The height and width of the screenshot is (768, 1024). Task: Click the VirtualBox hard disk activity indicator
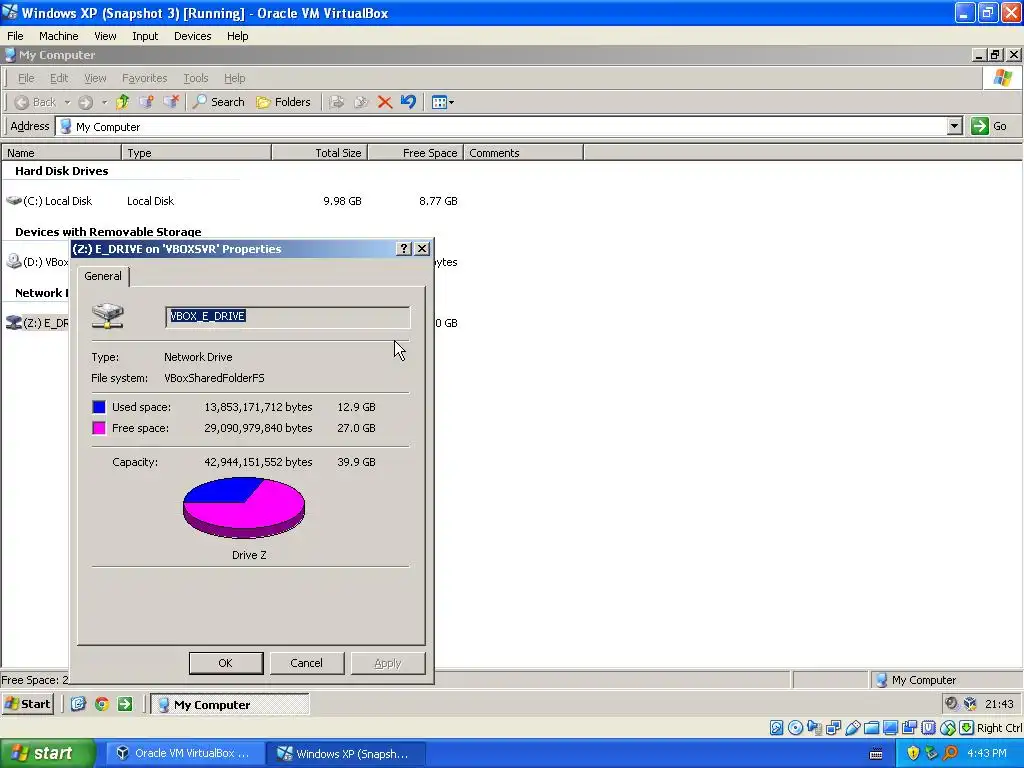(776, 728)
